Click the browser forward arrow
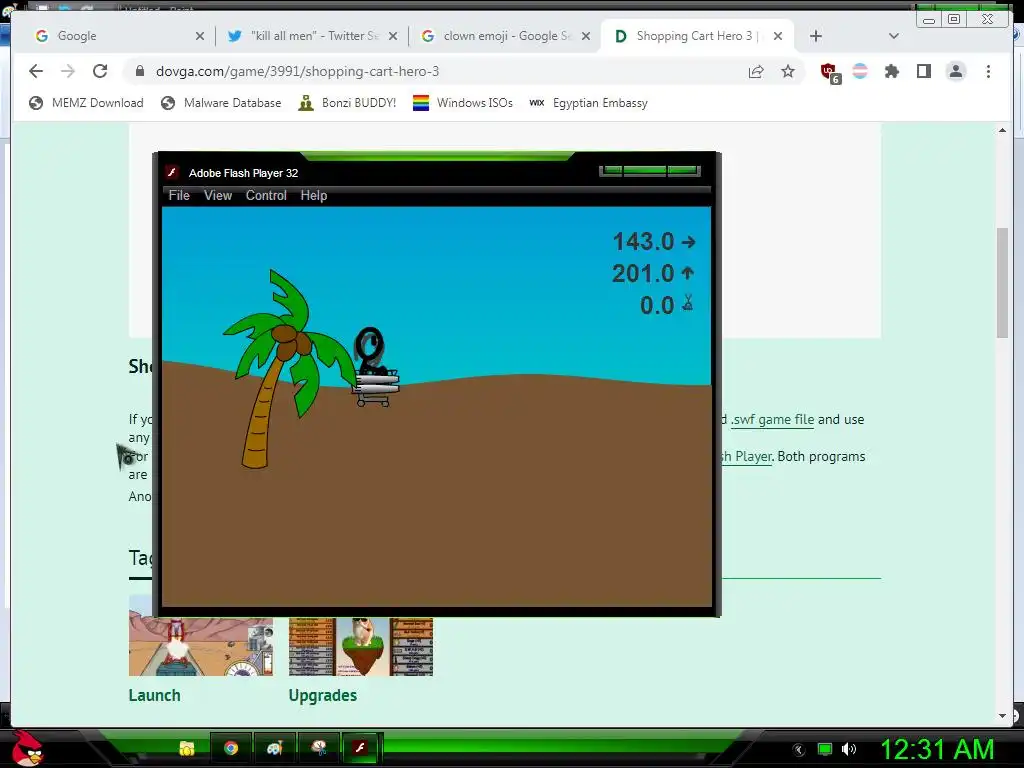 (x=68, y=71)
